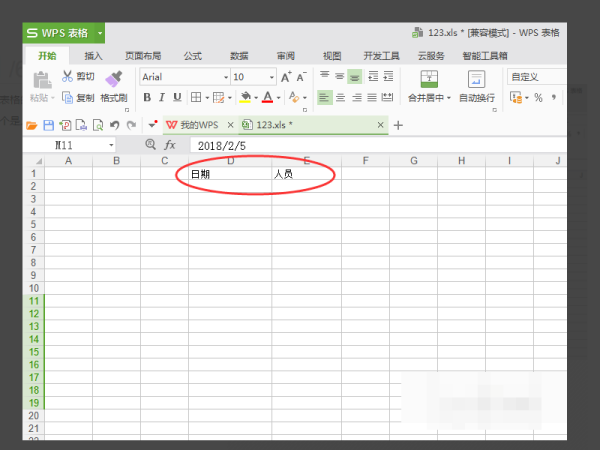Click the currency number format icon
The width and height of the screenshot is (600, 450).
pyautogui.click(x=516, y=97)
